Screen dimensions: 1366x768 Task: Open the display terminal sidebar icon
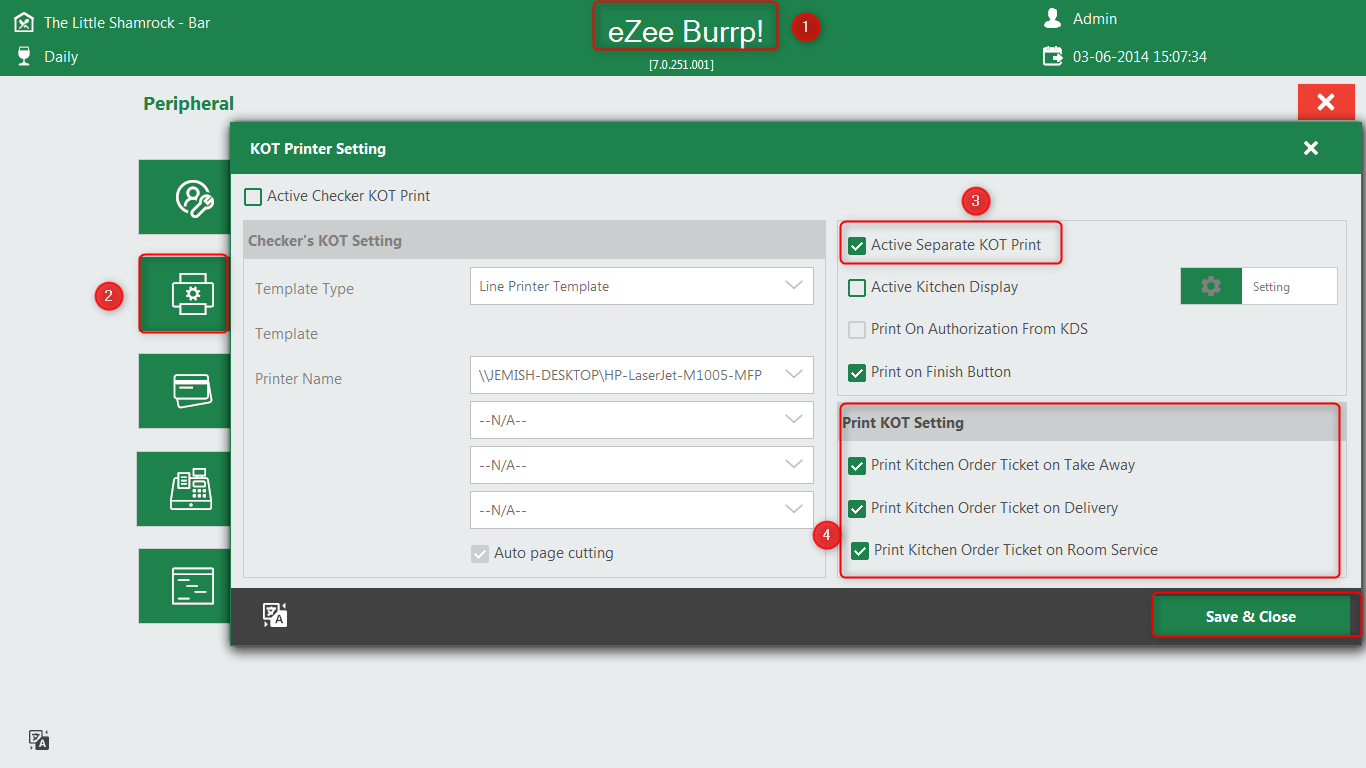pos(192,586)
